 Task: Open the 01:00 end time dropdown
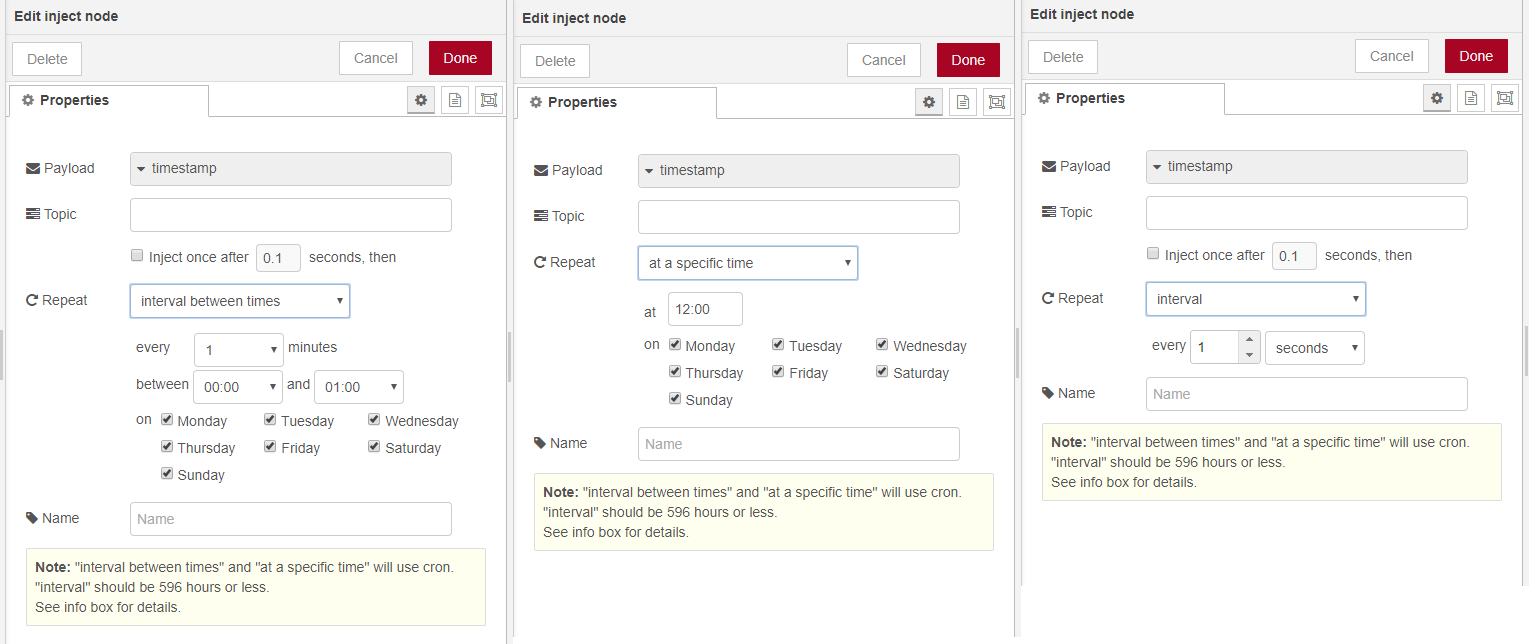coord(359,387)
